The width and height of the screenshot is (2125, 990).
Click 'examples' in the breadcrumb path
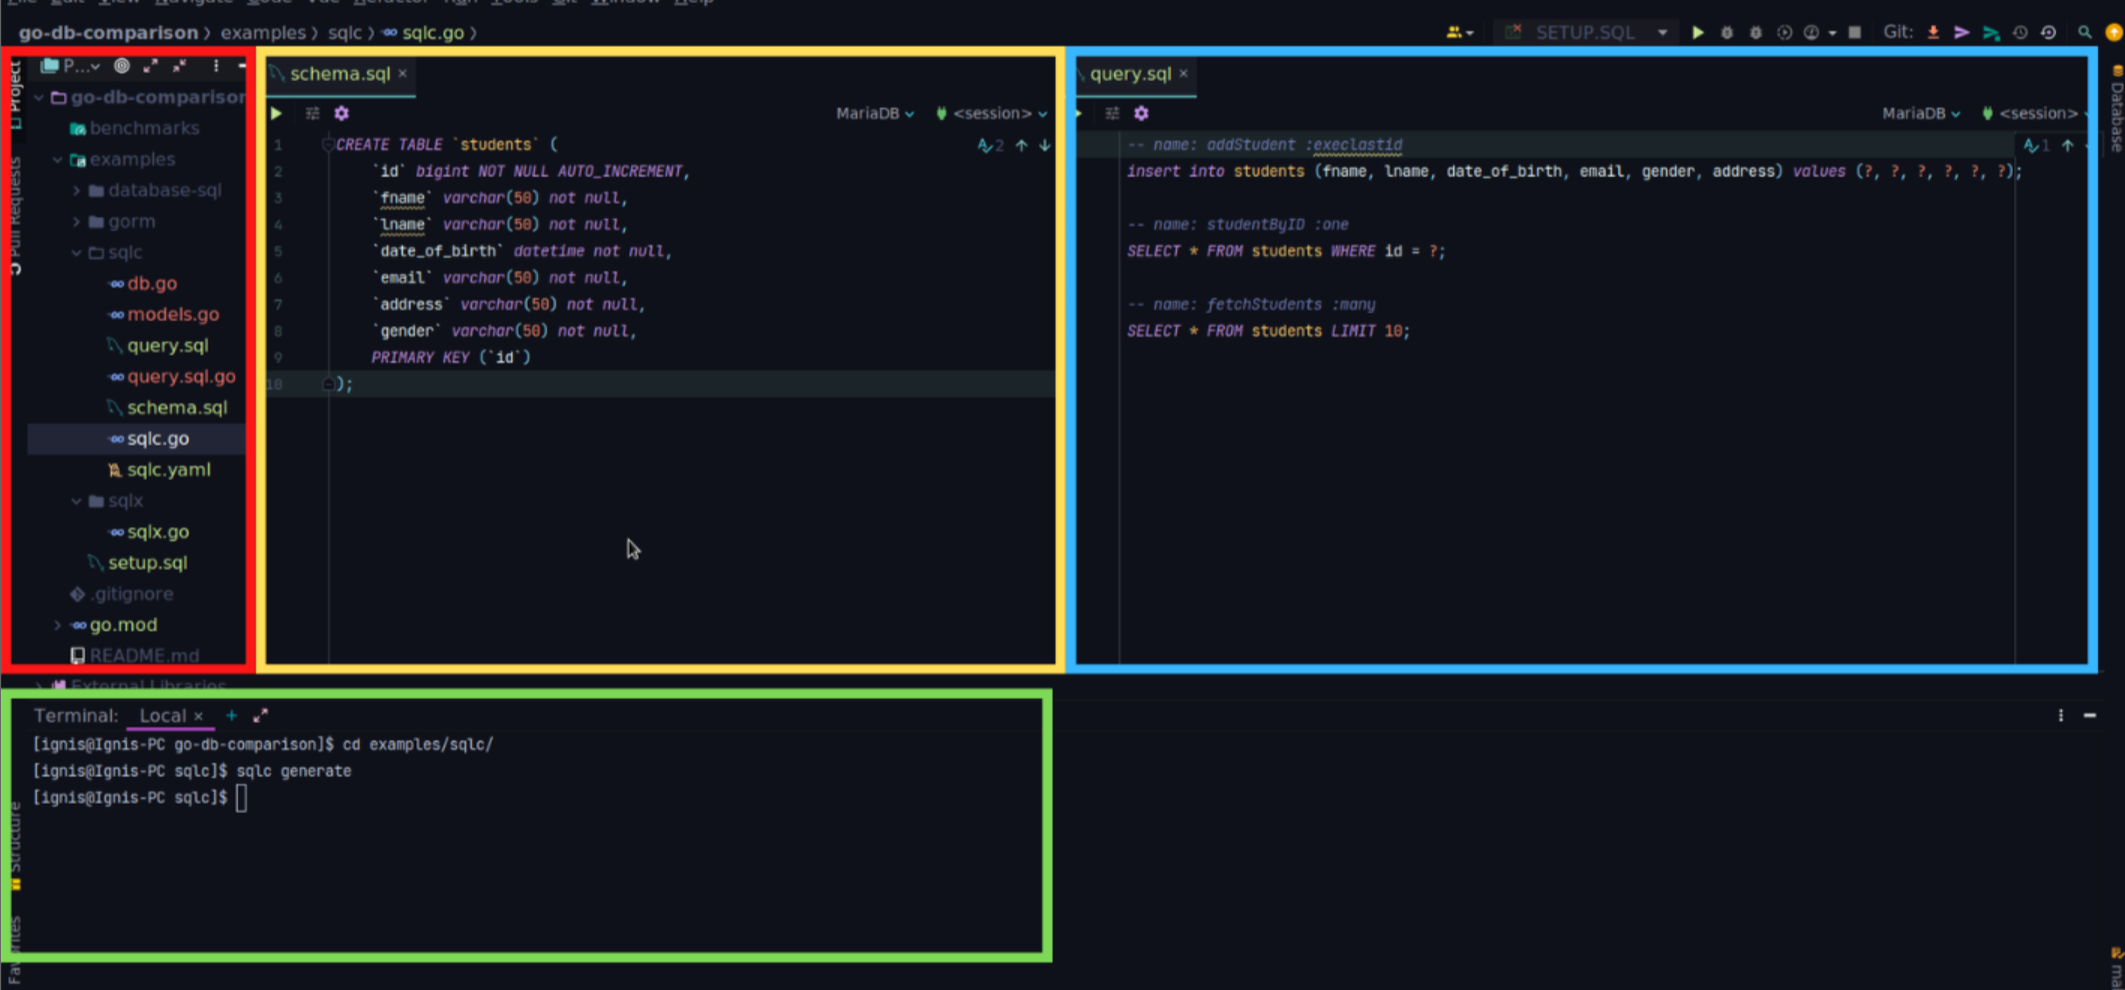pyautogui.click(x=263, y=33)
